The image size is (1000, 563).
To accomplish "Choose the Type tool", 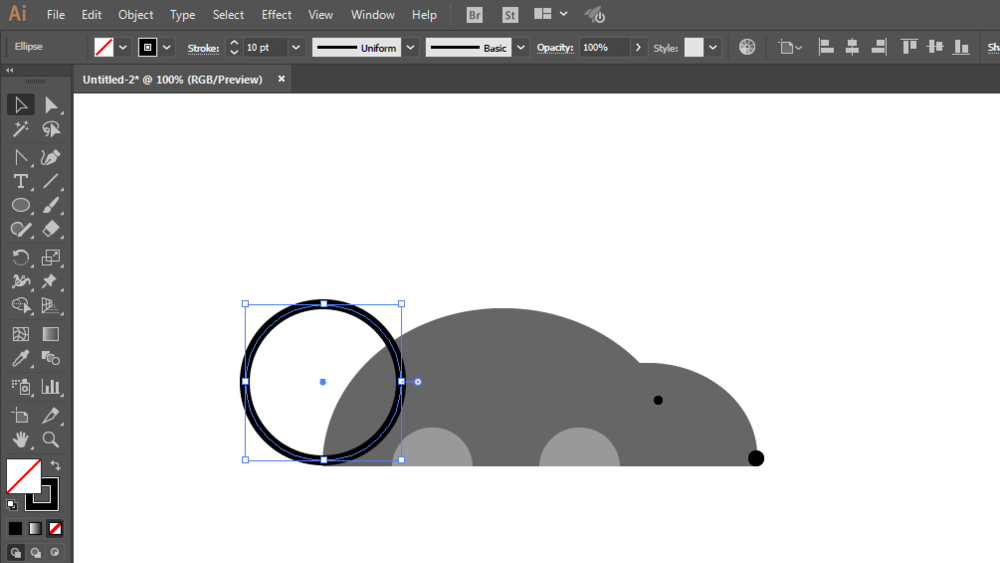I will tap(20, 181).
